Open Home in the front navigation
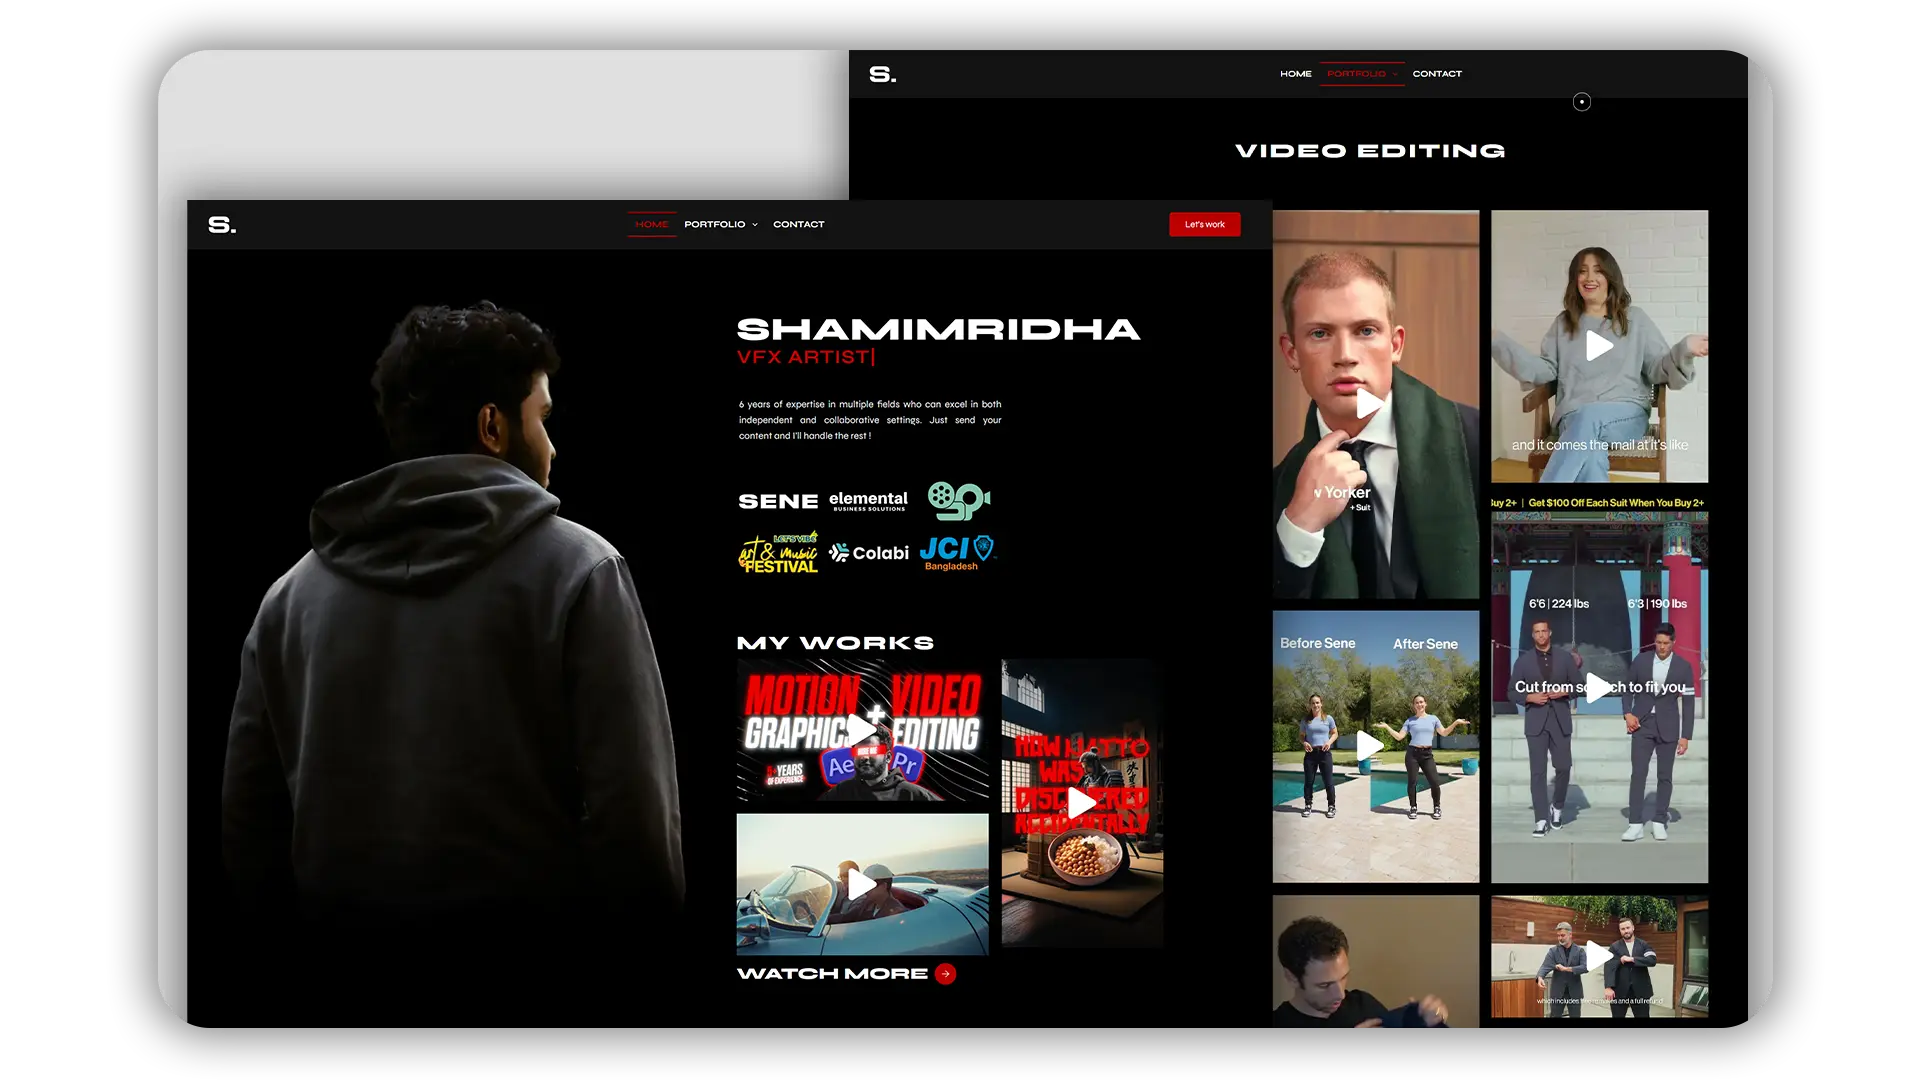The width and height of the screenshot is (1920, 1080). click(x=651, y=224)
